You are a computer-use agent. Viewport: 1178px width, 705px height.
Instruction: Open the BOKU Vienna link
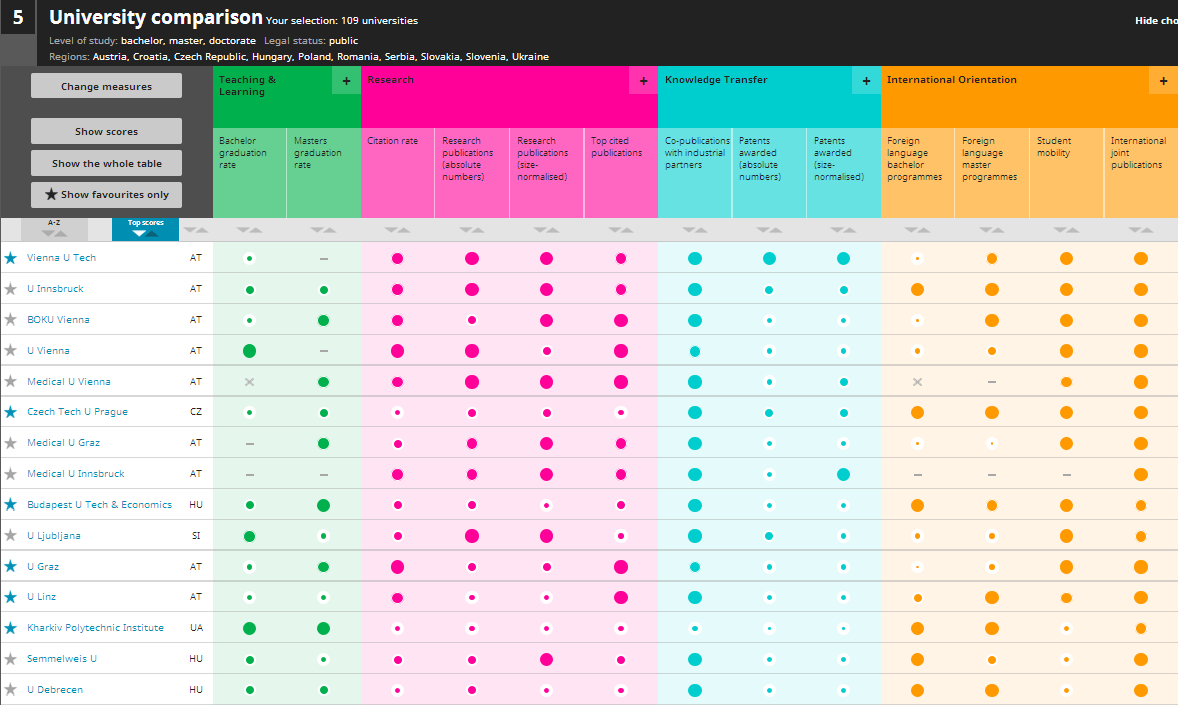point(58,319)
